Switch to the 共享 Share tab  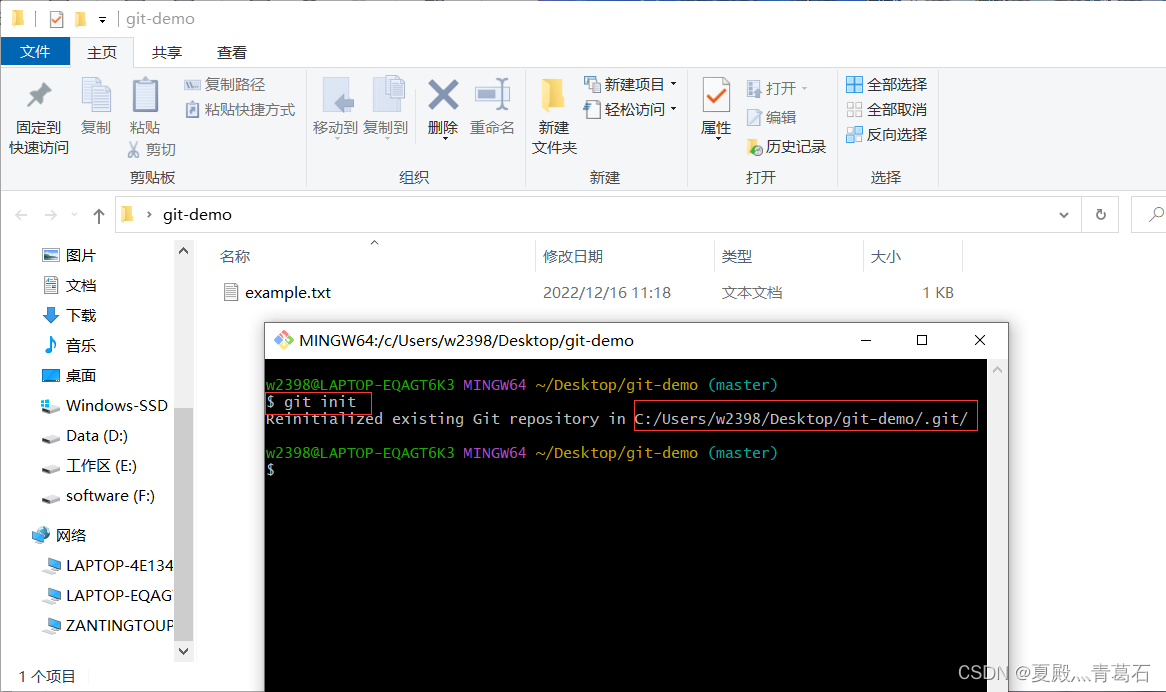(167, 53)
